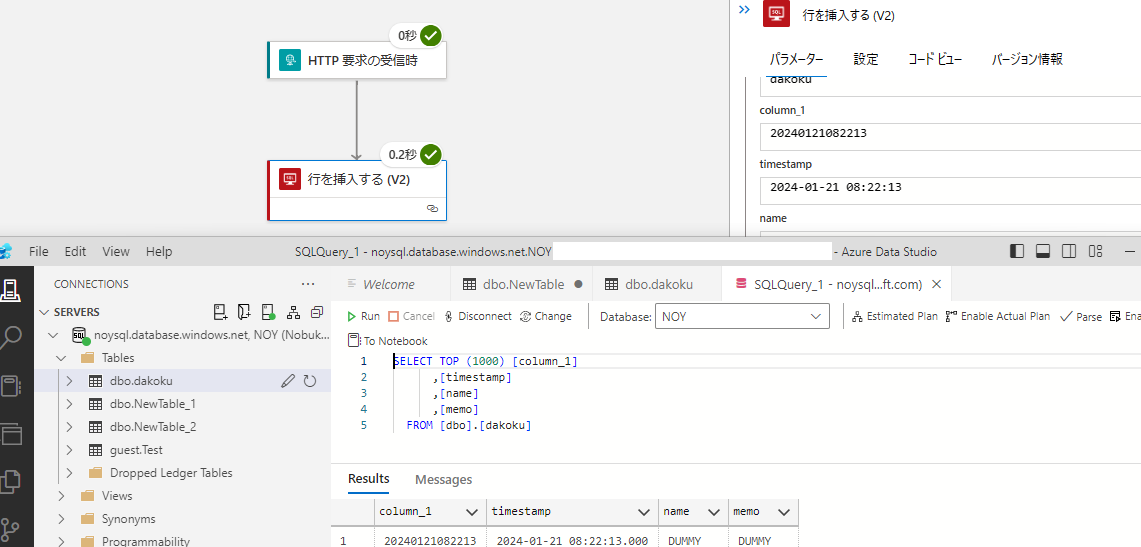Image resolution: width=1141 pixels, height=547 pixels.
Task: Open the Notebooks view in activity bar
Action: pyautogui.click(x=12, y=386)
